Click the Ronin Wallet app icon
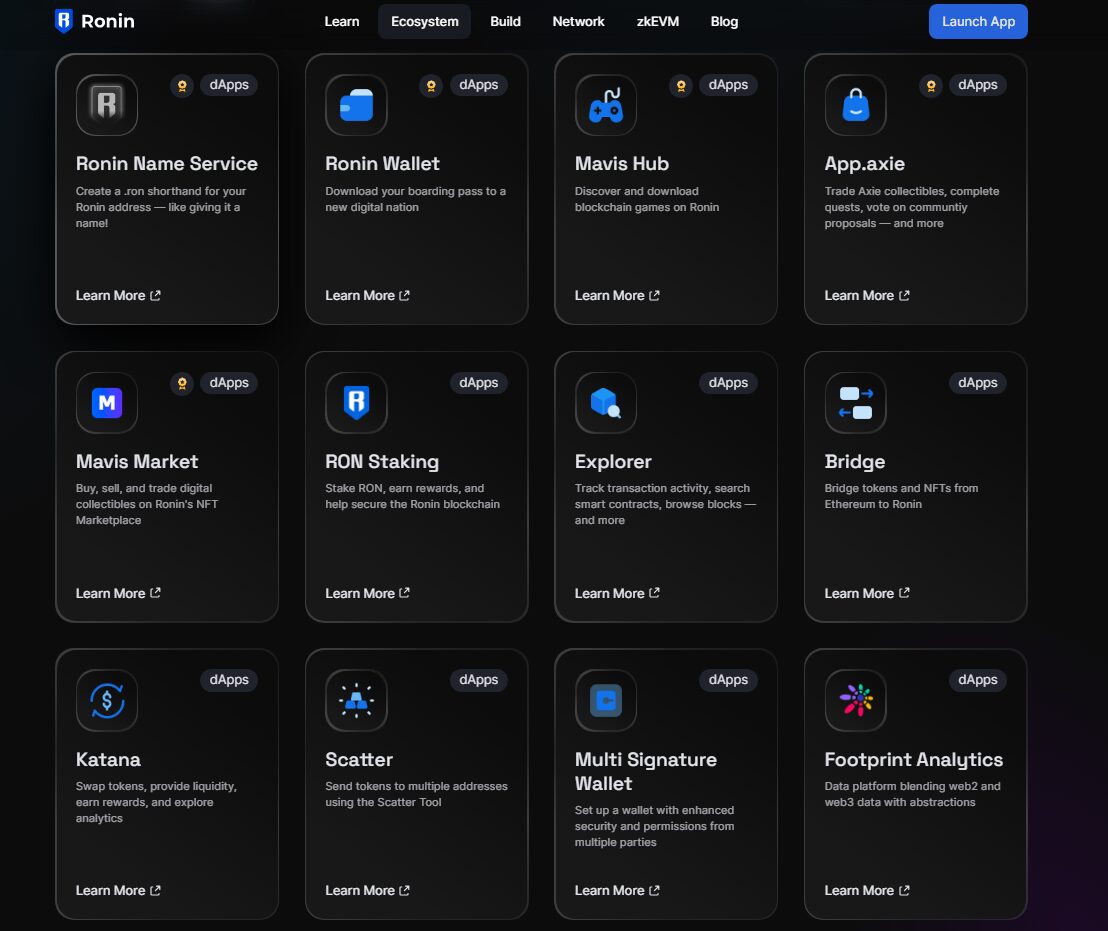 356,105
